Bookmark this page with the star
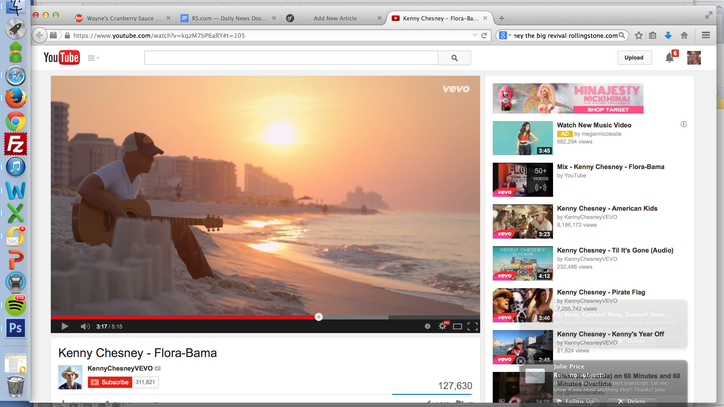This screenshot has height=407, width=724. coord(639,36)
